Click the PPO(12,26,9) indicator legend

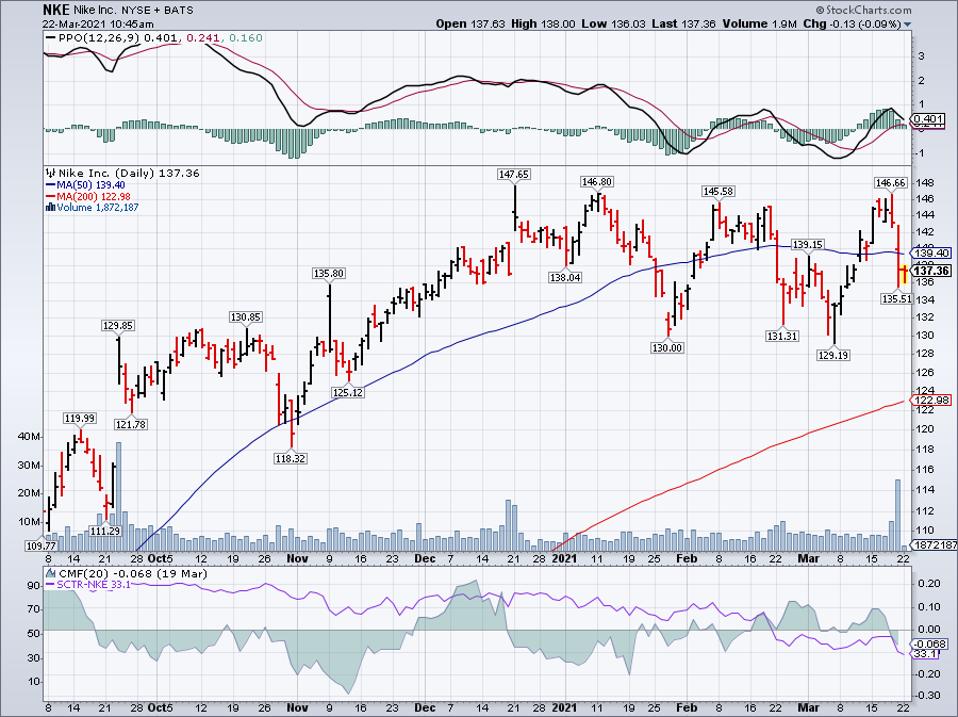click(82, 38)
